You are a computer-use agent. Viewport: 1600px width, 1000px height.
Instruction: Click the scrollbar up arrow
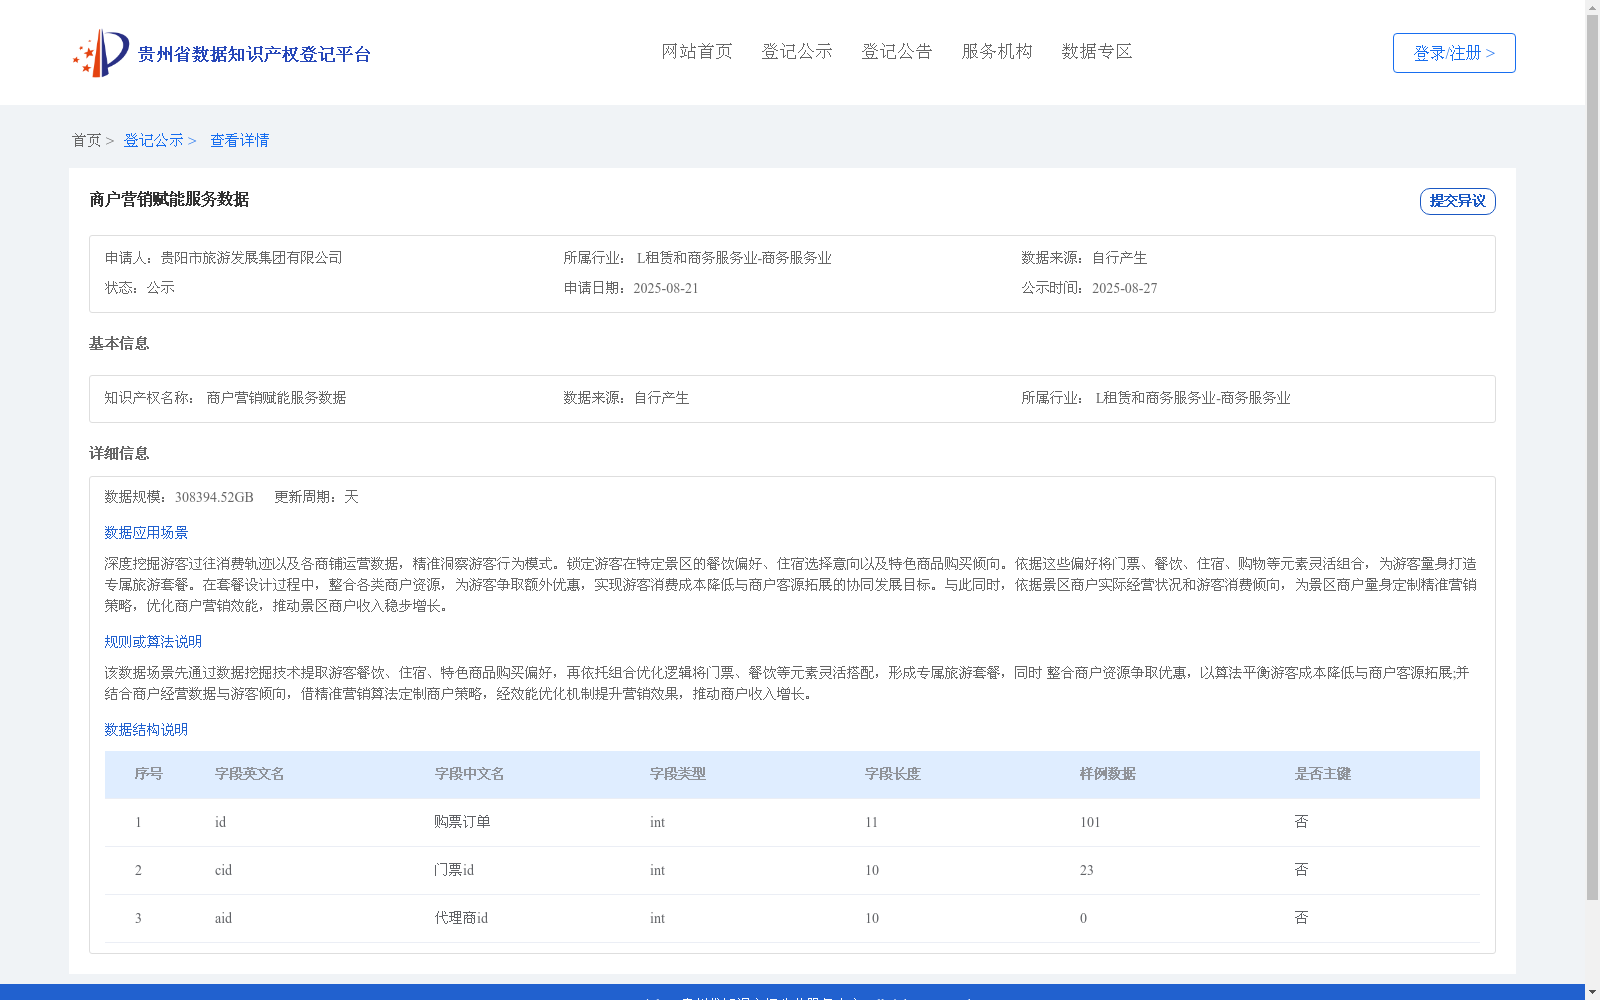tap(1592, 7)
